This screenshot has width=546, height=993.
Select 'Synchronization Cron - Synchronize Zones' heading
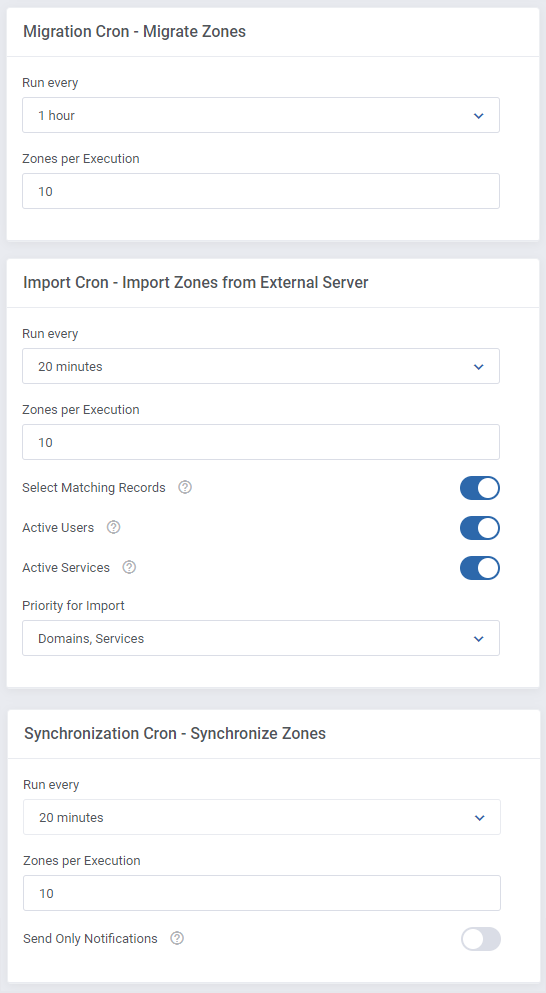coord(175,733)
